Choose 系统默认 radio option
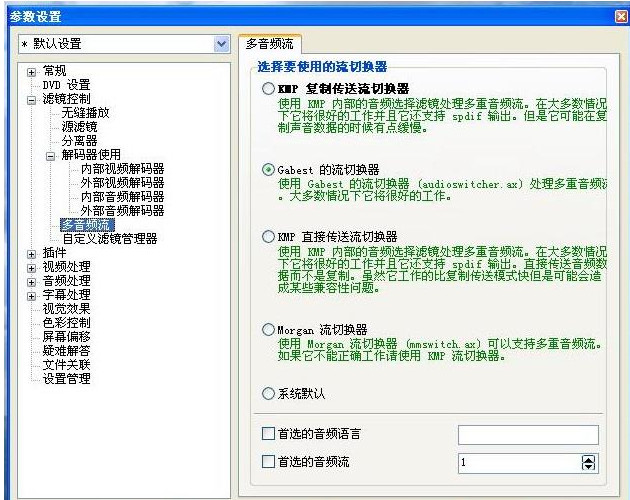Screen dimensions: 630x500 [267, 393]
